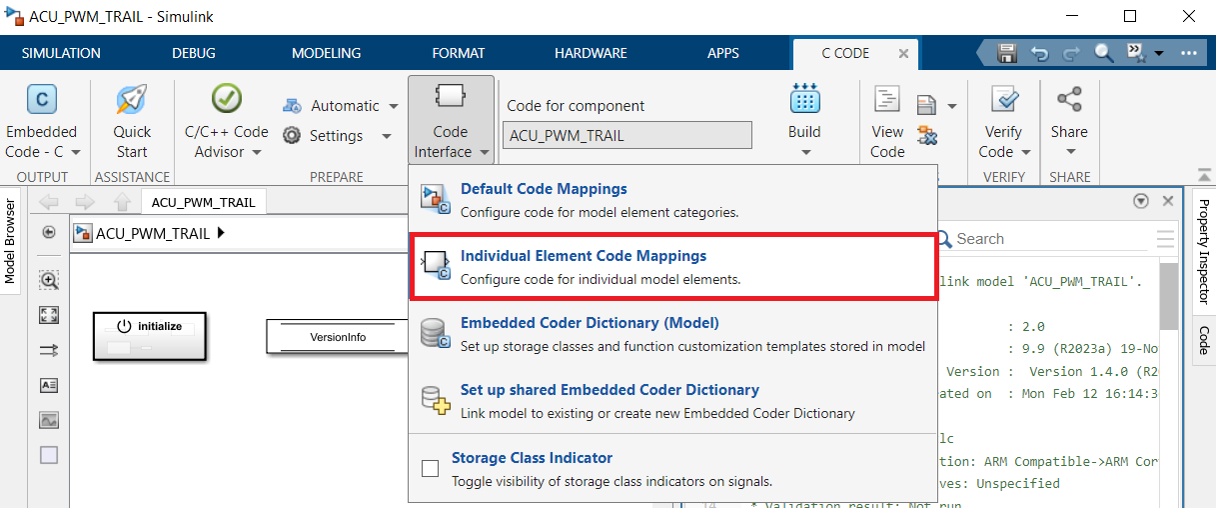Open the Automatic dropdown arrow
1216x508 pixels.
click(x=393, y=106)
